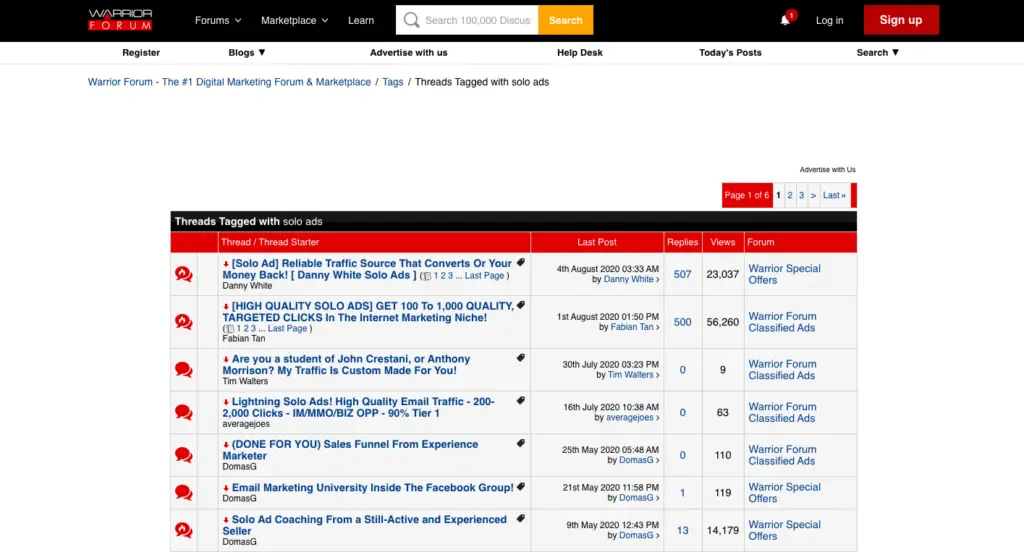Open thread Email Marketing University Inside The Facebook Group
Image resolution: width=1024 pixels, height=552 pixels.
click(x=372, y=487)
